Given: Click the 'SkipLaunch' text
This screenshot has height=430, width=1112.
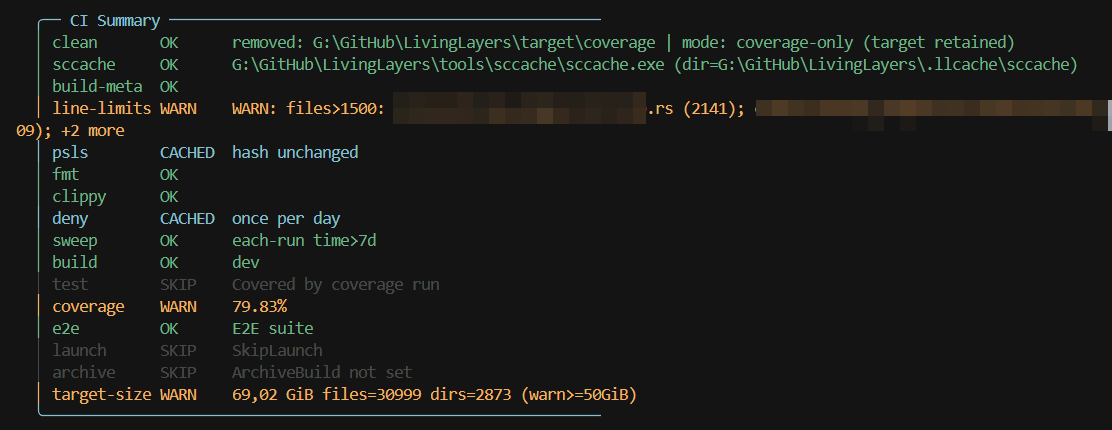Looking at the screenshot, I should click(277, 350).
